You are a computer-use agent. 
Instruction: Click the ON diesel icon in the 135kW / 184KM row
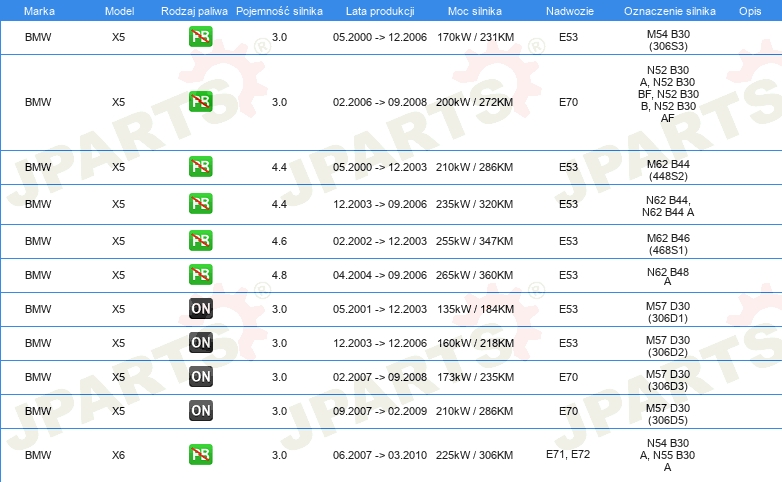coord(200,308)
